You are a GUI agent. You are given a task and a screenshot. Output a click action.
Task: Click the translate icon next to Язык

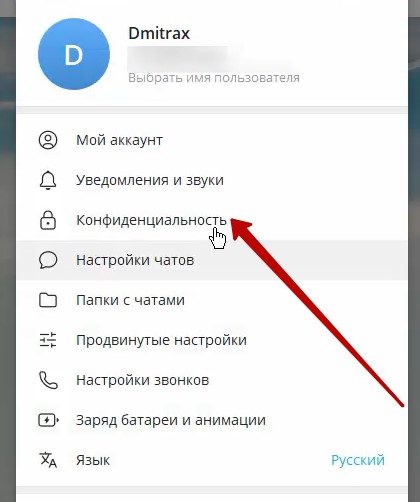pyautogui.click(x=48, y=460)
